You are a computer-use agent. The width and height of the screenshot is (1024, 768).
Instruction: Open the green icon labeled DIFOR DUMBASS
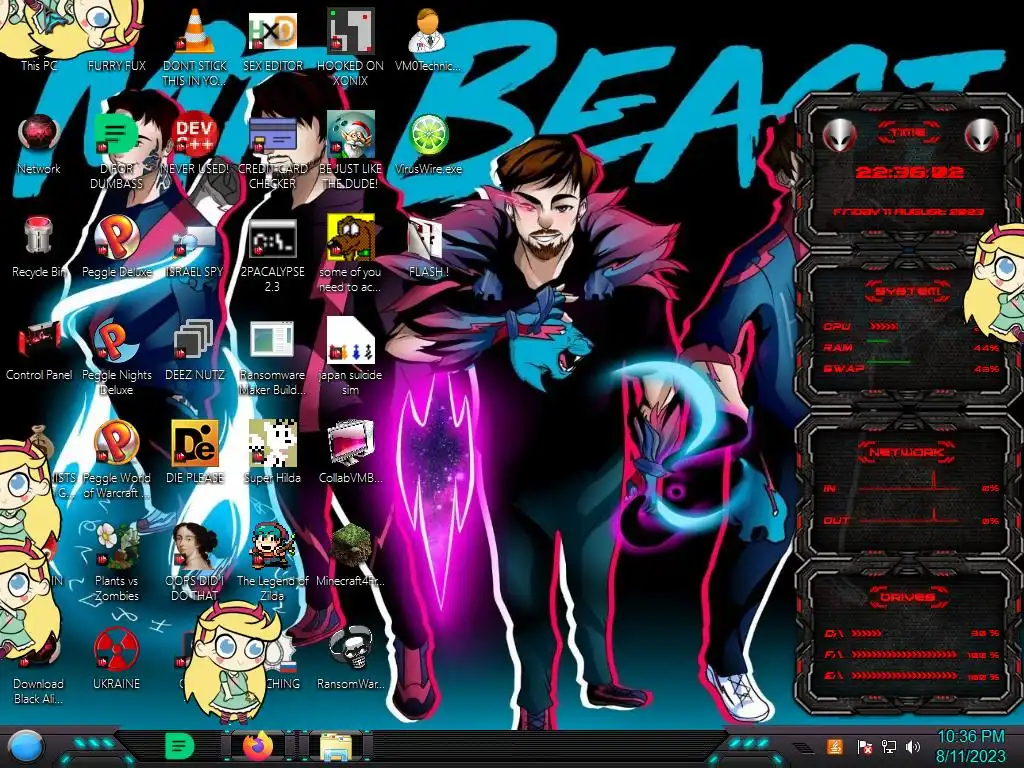[116, 133]
